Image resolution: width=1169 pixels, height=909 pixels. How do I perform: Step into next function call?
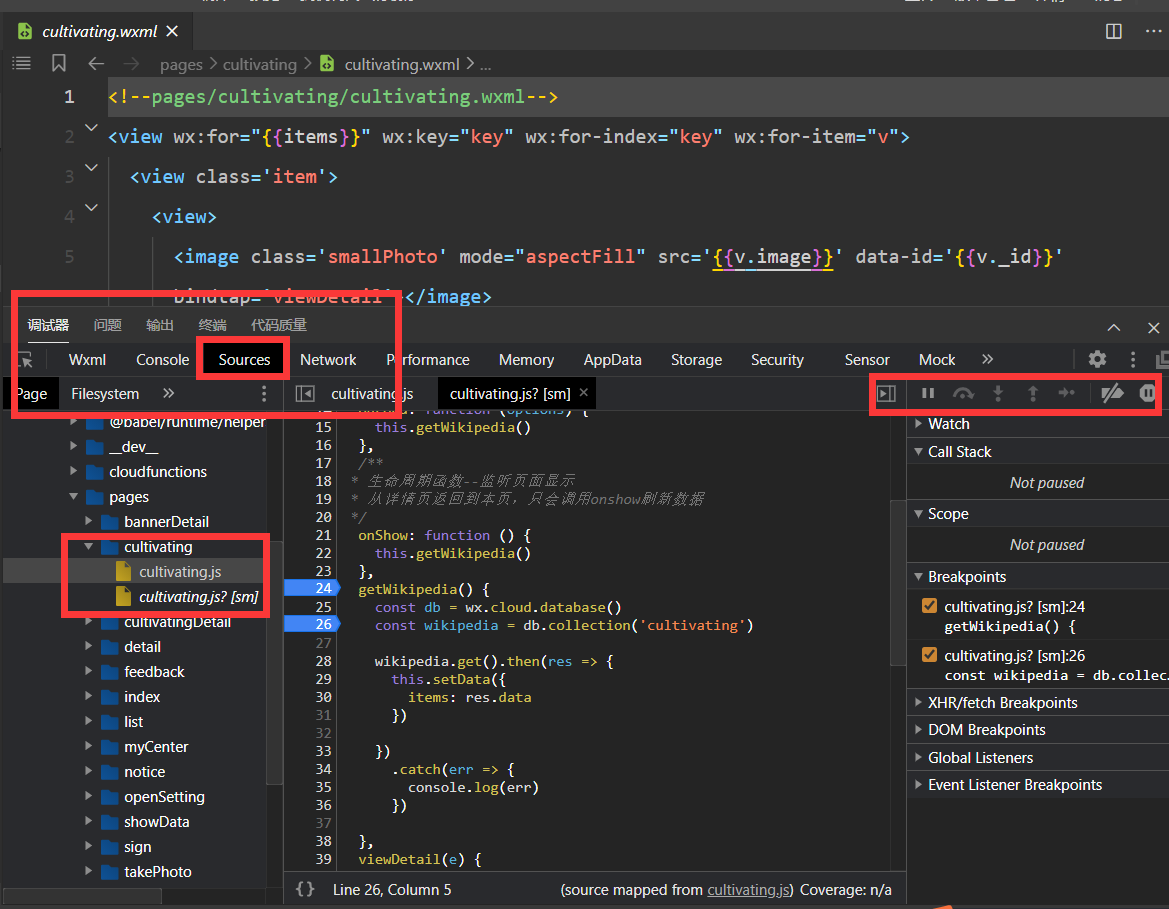pos(998,393)
